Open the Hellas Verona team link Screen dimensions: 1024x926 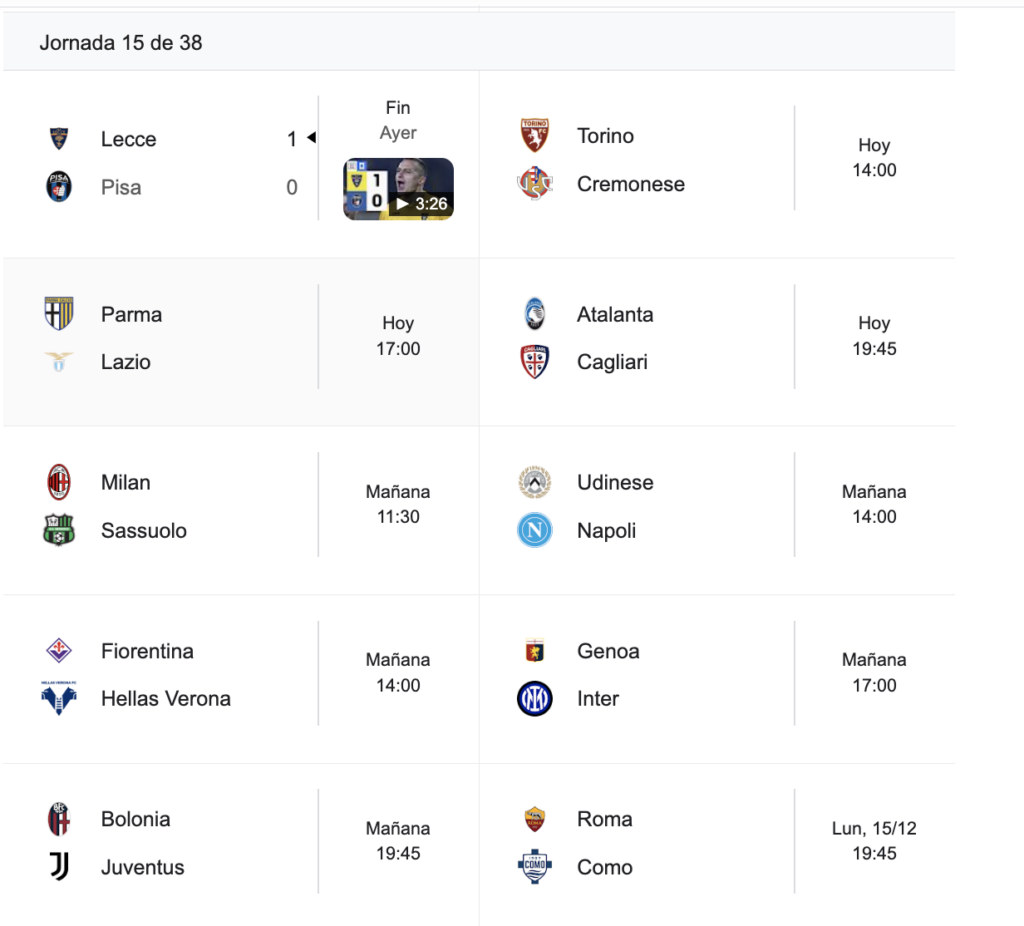[165, 699]
